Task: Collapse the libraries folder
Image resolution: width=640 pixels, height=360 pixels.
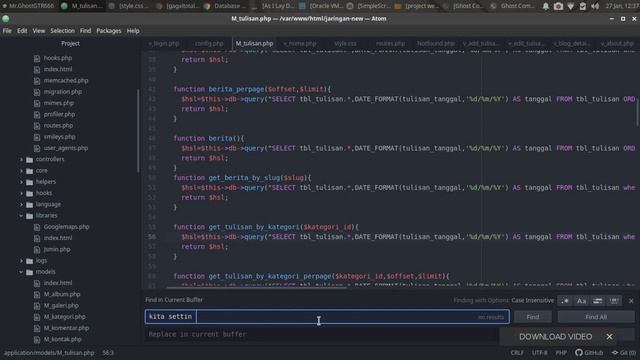Action: tap(47, 216)
